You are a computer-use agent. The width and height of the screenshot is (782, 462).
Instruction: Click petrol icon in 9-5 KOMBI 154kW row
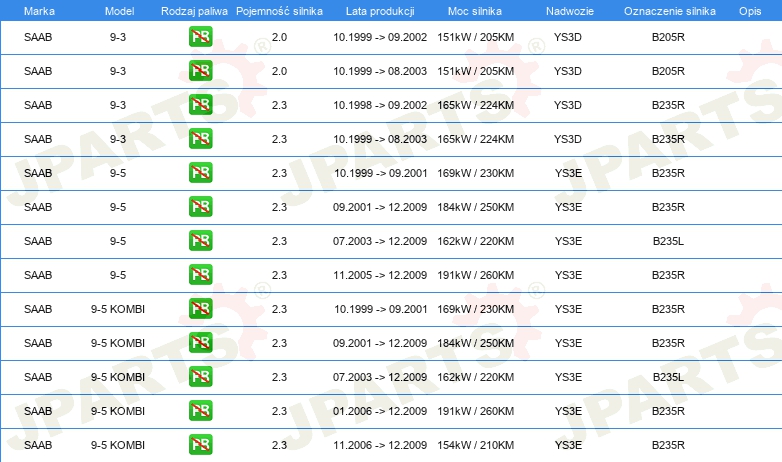[x=200, y=445]
